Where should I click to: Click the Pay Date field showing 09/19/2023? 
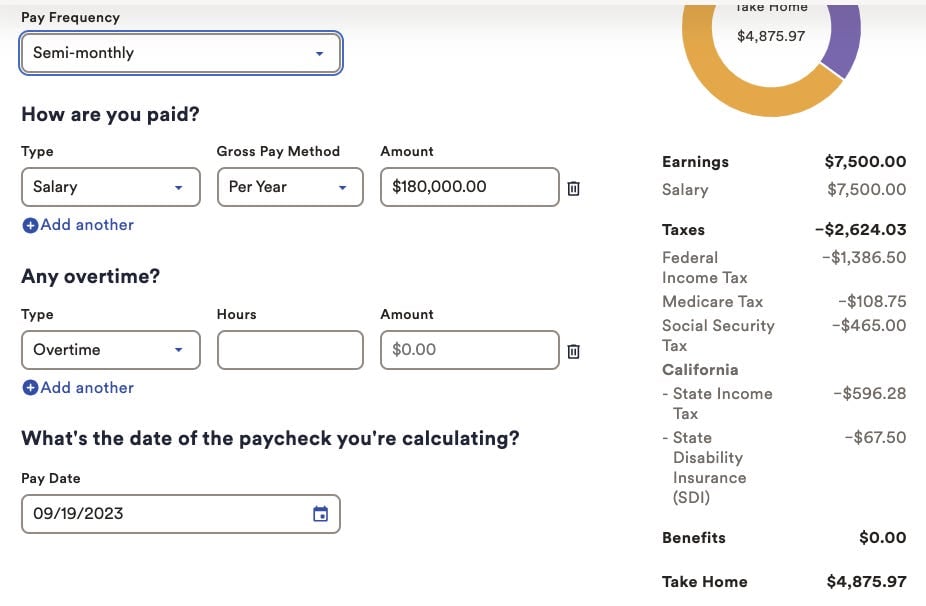point(181,514)
